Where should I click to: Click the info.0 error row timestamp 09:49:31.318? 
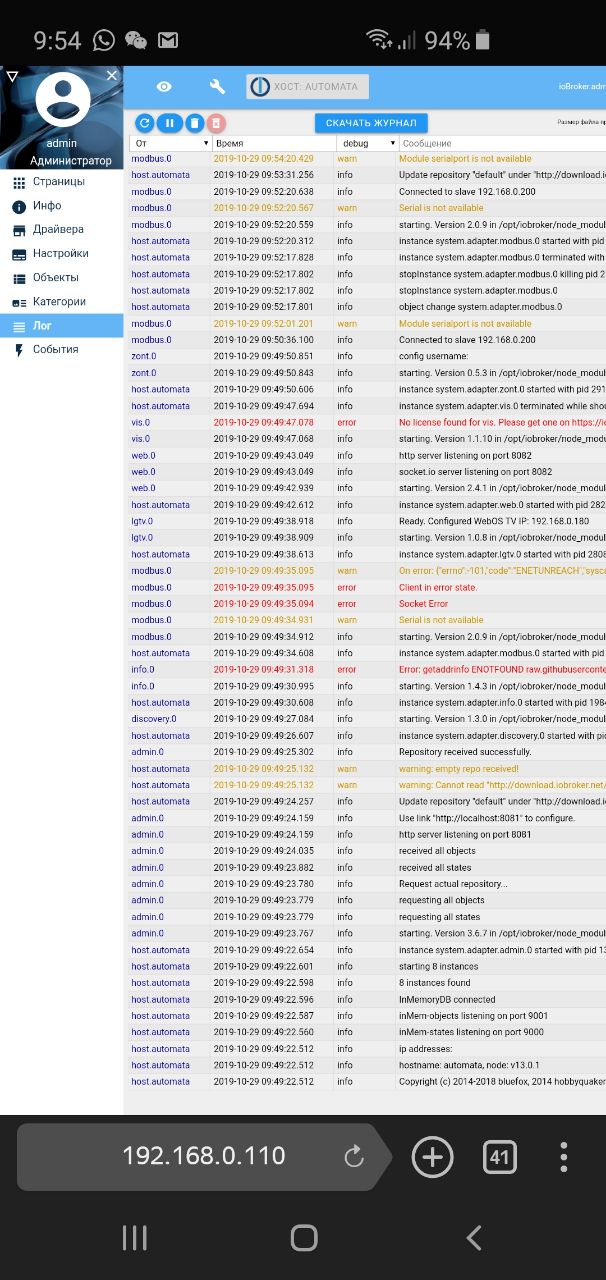(263, 670)
